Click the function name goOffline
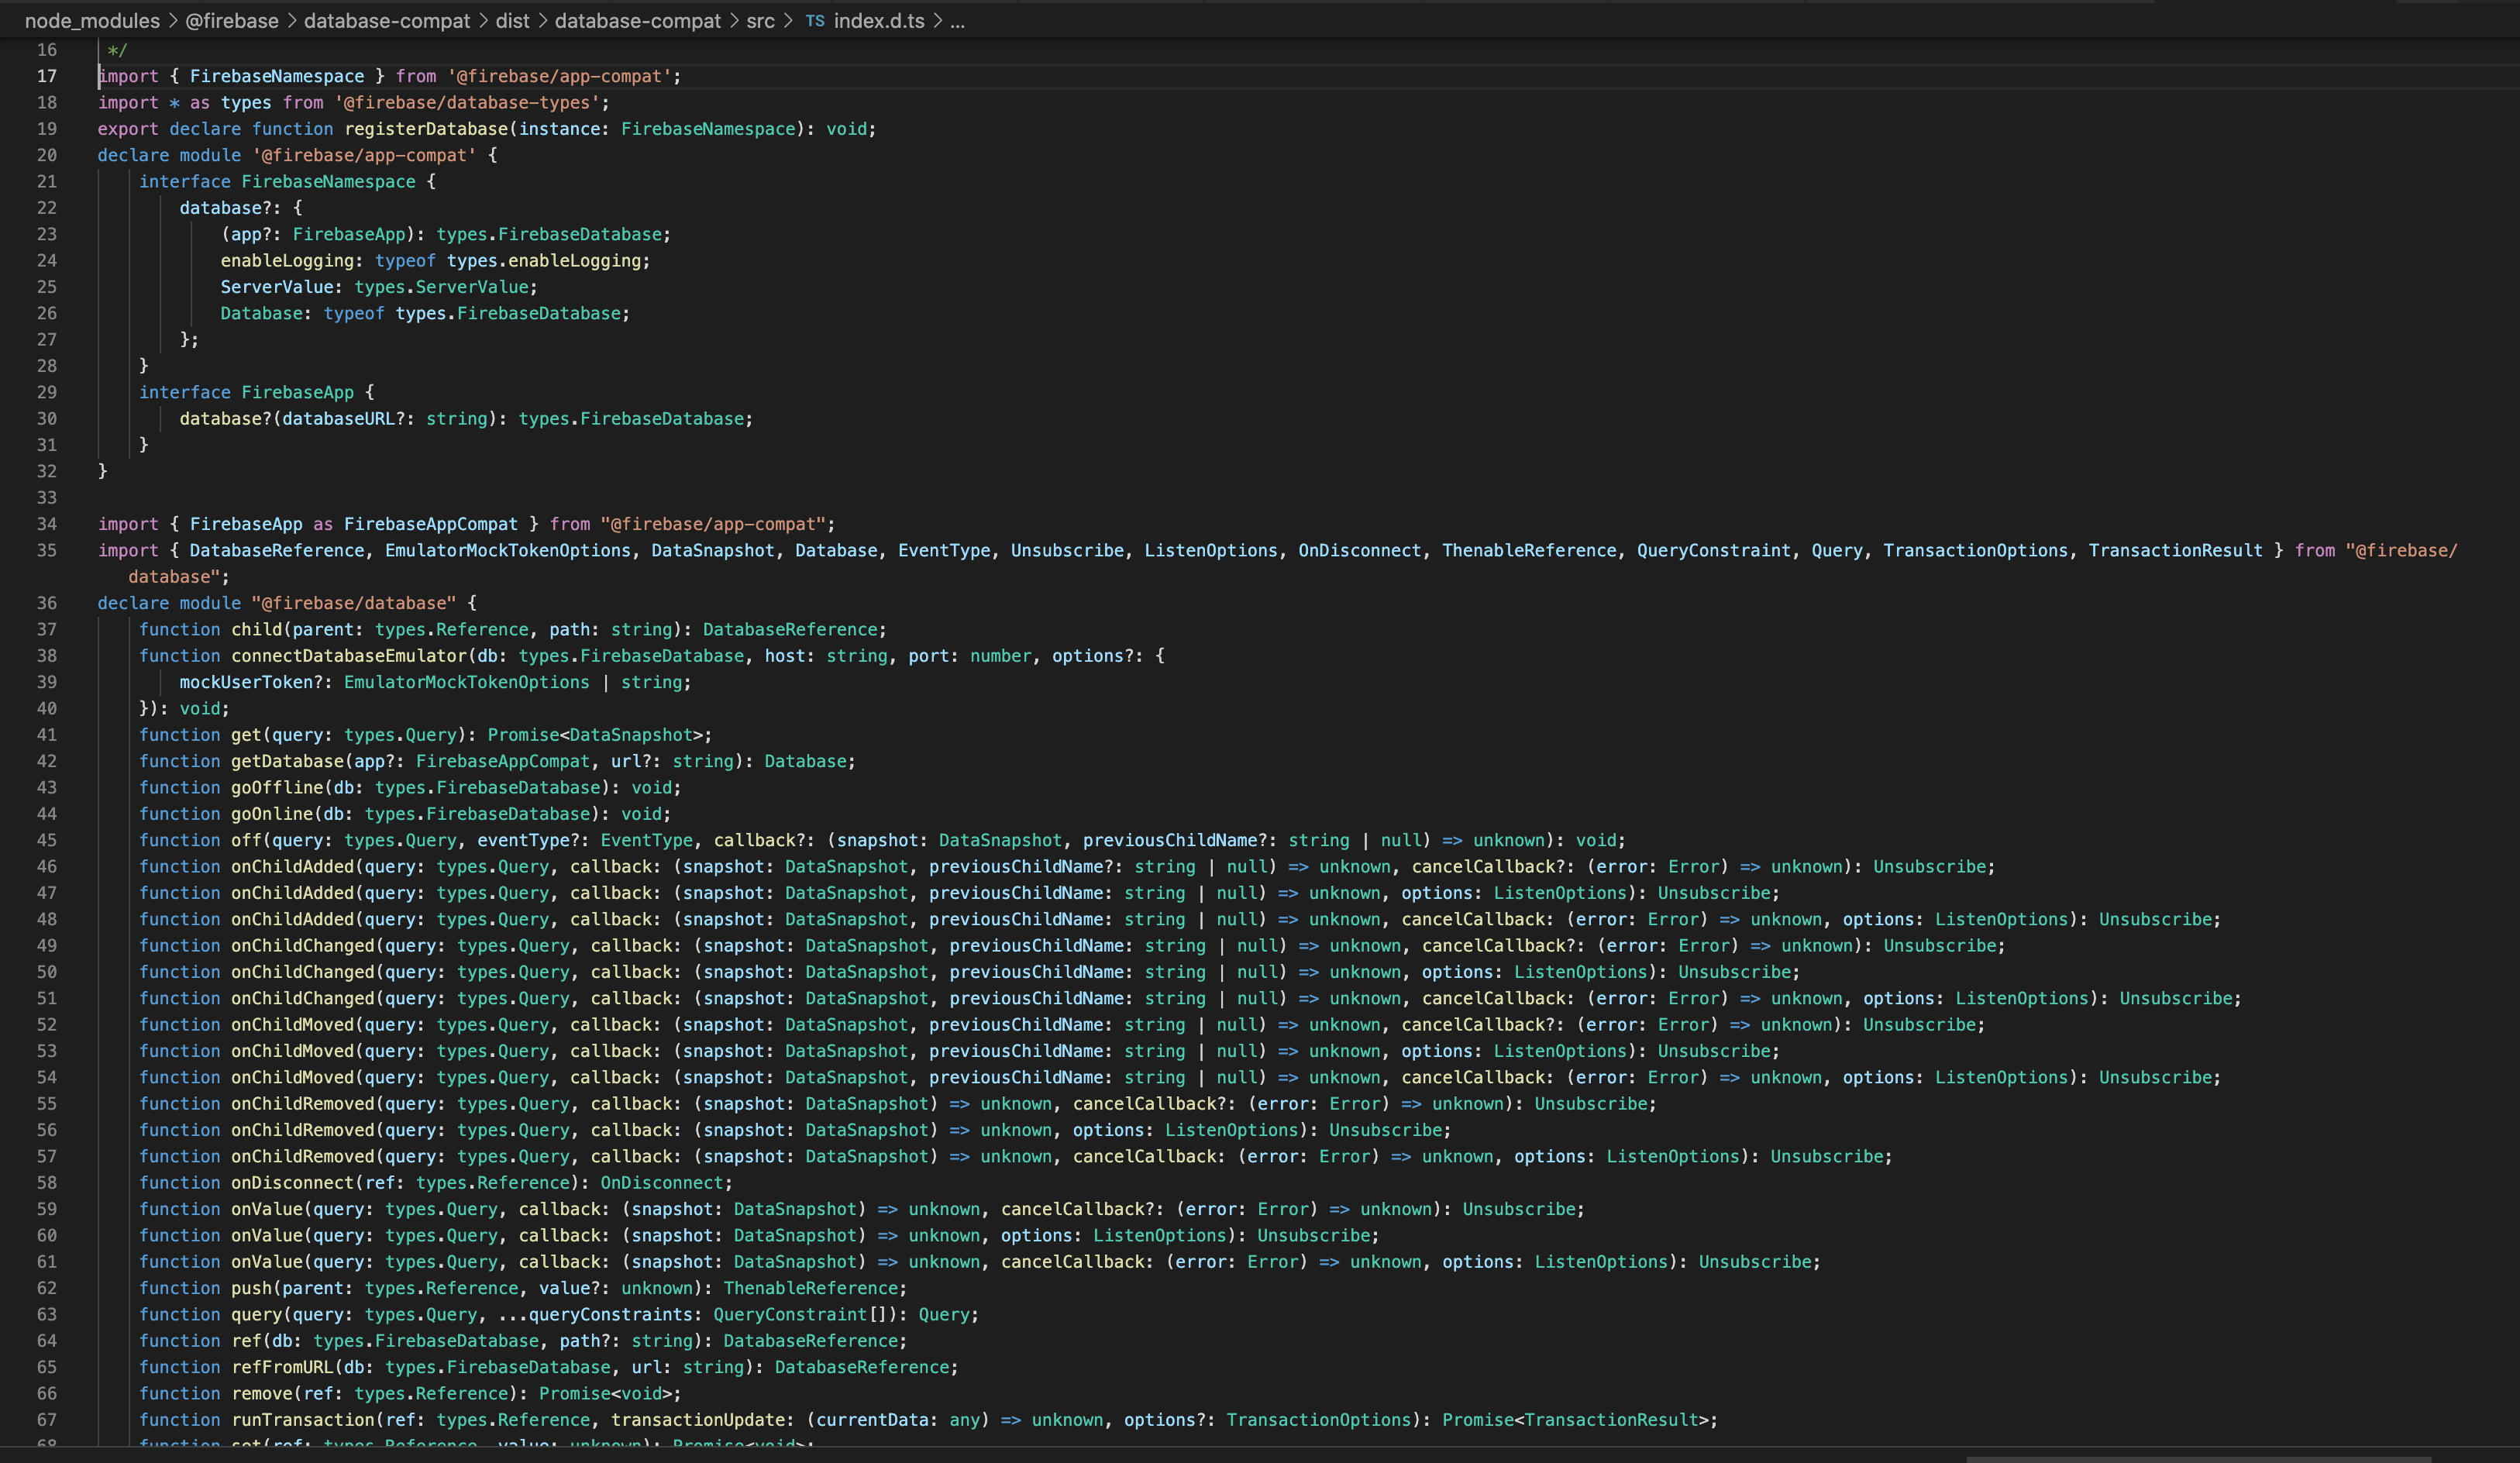Viewport: 2520px width, 1463px height. (x=277, y=787)
